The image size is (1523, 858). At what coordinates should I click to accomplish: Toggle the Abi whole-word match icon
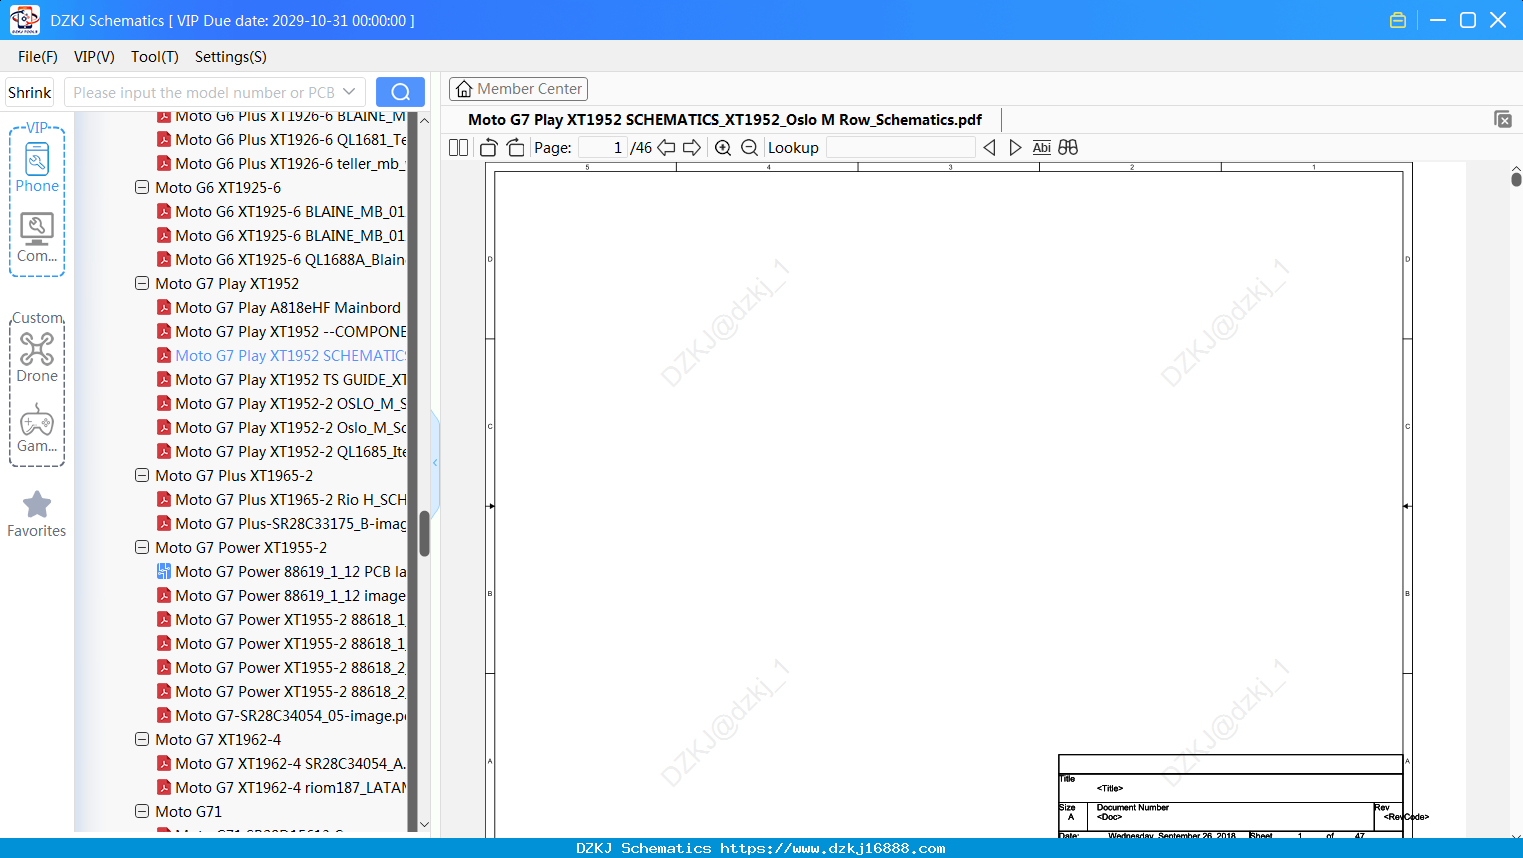click(1041, 148)
